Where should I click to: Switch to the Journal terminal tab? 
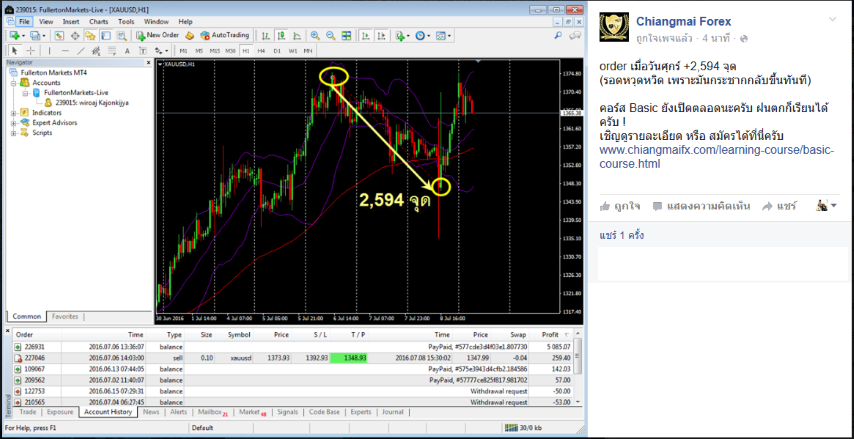[x=393, y=412]
